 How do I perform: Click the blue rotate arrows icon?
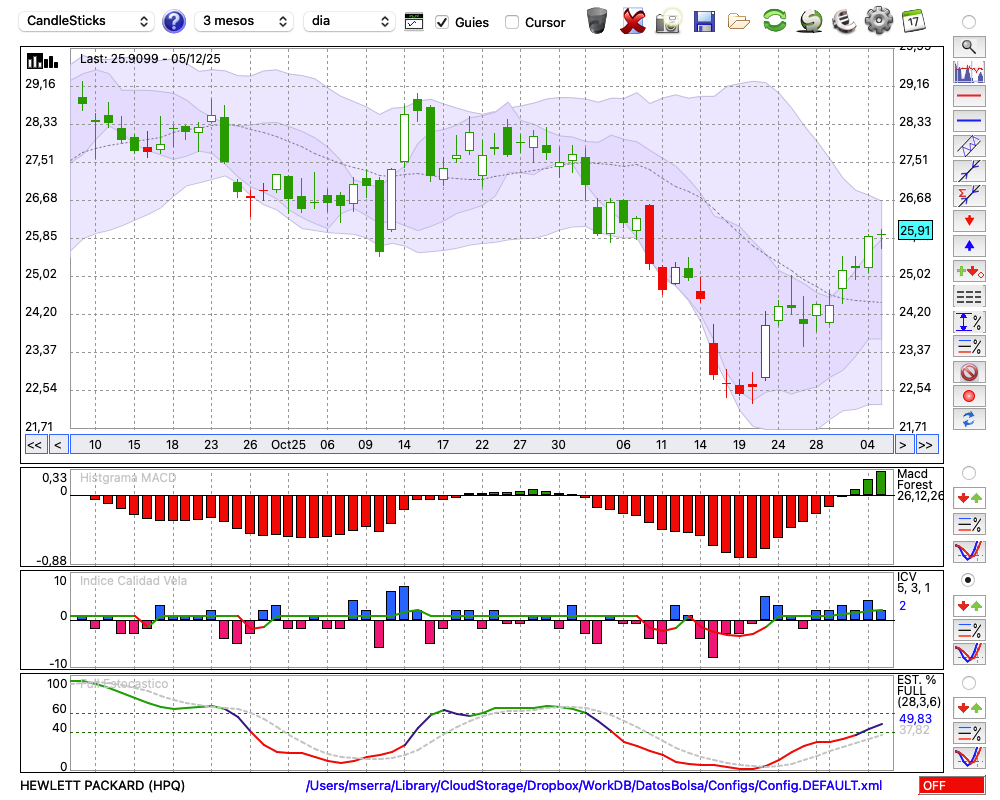[969, 419]
